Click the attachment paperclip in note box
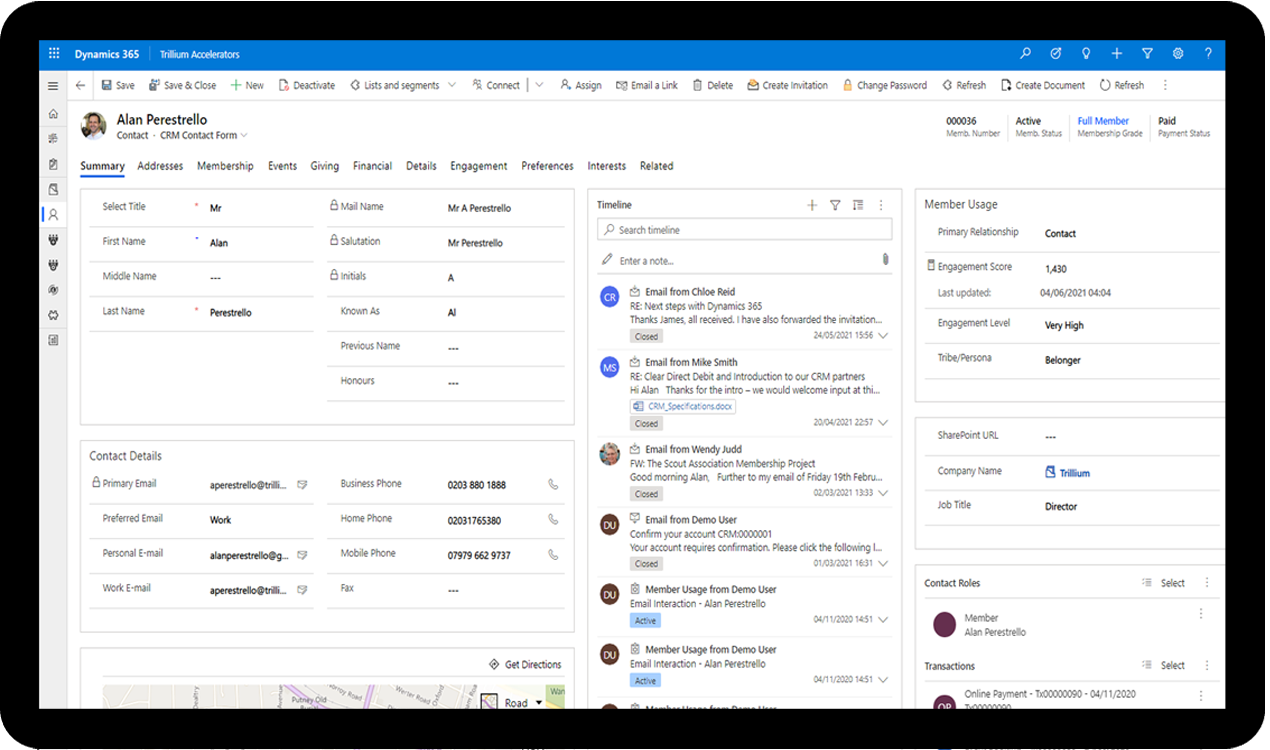The height and width of the screenshot is (750, 1270). pyautogui.click(x=885, y=260)
